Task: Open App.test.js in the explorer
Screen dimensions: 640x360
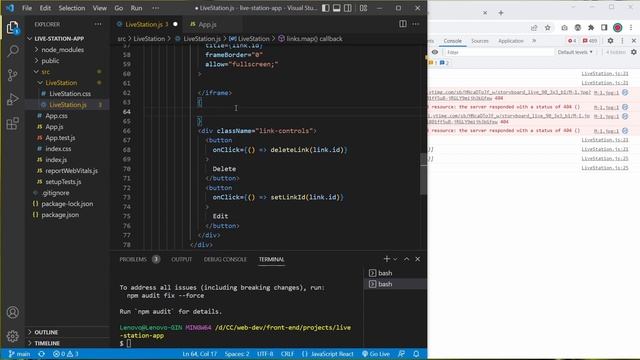Action: [60, 138]
